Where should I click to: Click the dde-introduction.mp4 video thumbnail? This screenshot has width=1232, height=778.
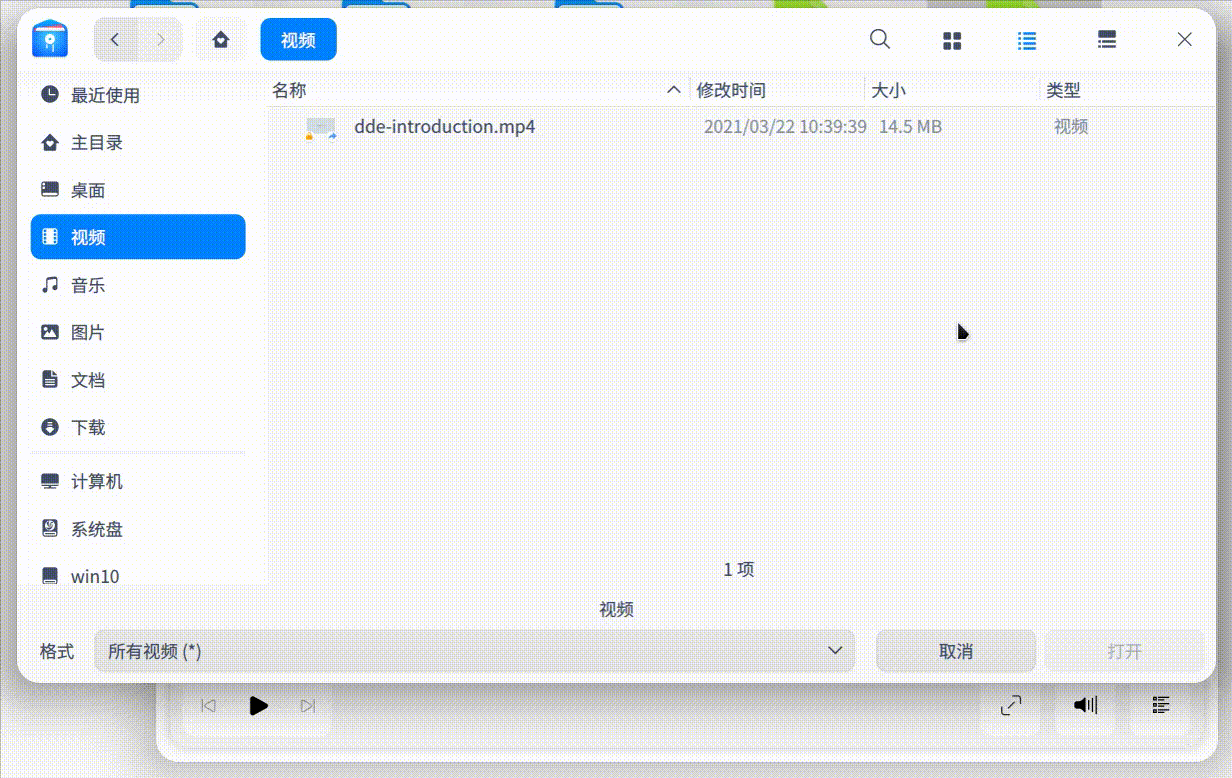tap(321, 128)
